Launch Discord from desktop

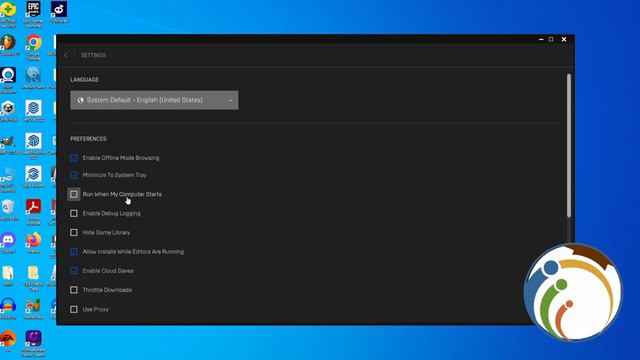pyautogui.click(x=8, y=243)
